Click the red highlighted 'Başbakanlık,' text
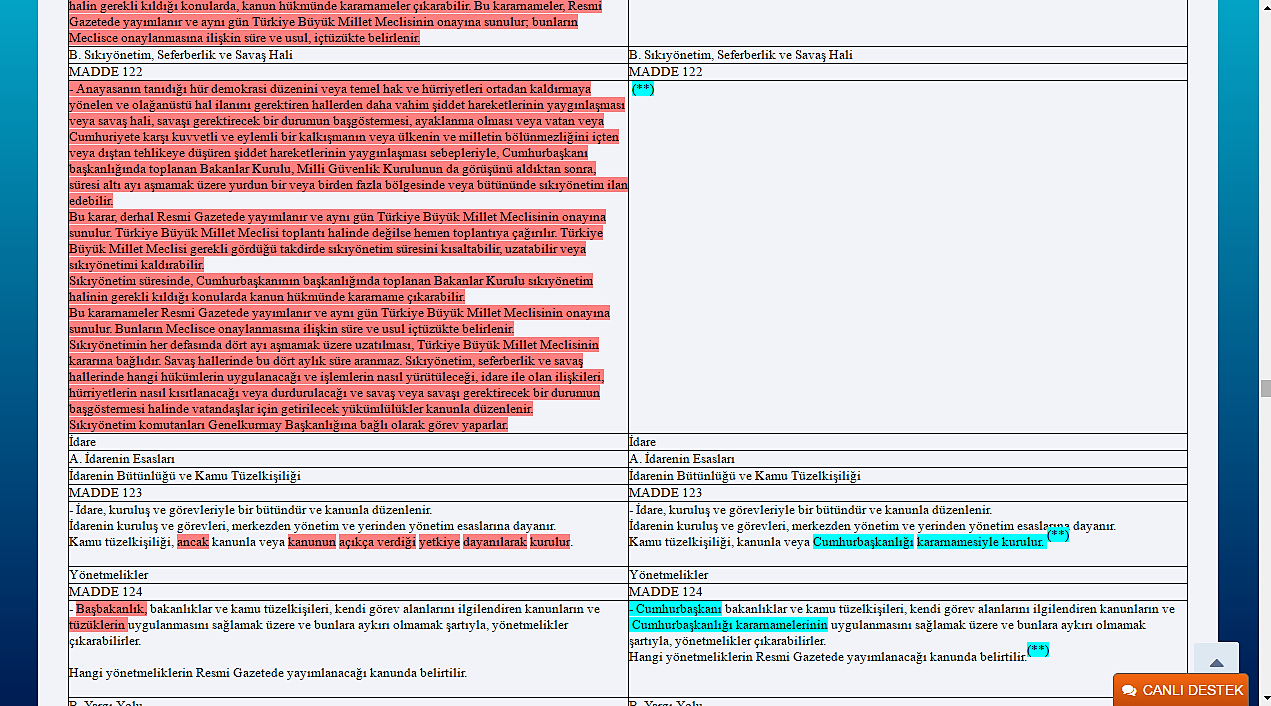Image resolution: width=1271 pixels, height=706 pixels. [111, 609]
